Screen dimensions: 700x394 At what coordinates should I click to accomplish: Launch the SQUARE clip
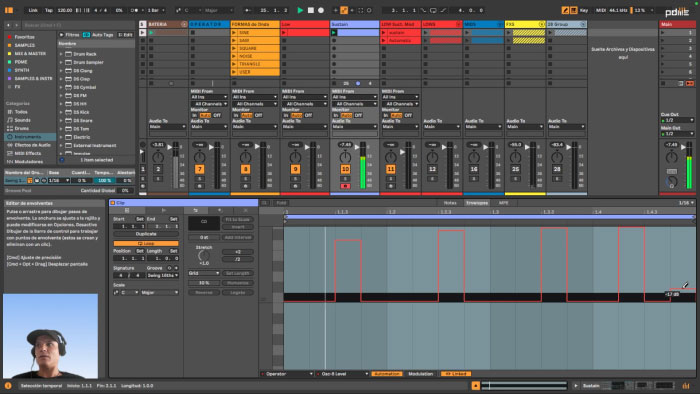(234, 48)
